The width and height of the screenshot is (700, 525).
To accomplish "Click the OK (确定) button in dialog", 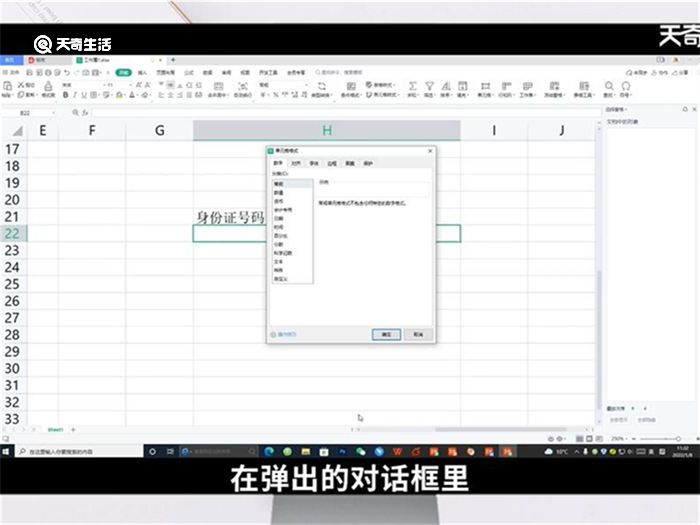I will [386, 334].
